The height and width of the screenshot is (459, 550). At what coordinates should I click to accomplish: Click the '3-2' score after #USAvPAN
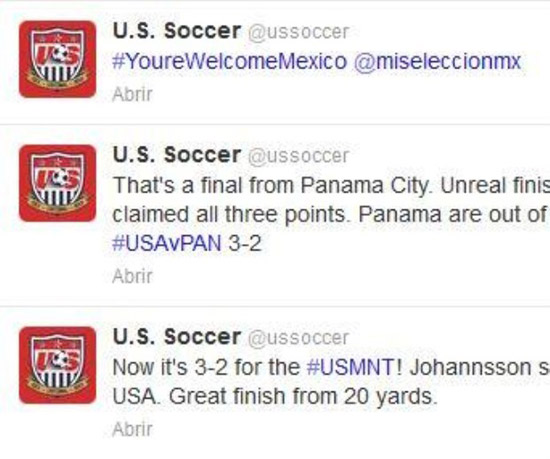[x=245, y=243]
